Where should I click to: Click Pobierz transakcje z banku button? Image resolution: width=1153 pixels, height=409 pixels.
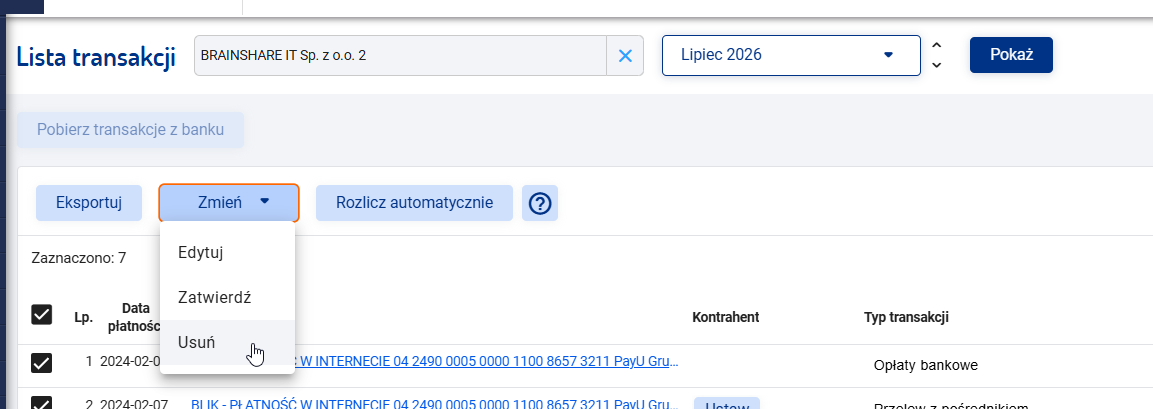point(130,130)
